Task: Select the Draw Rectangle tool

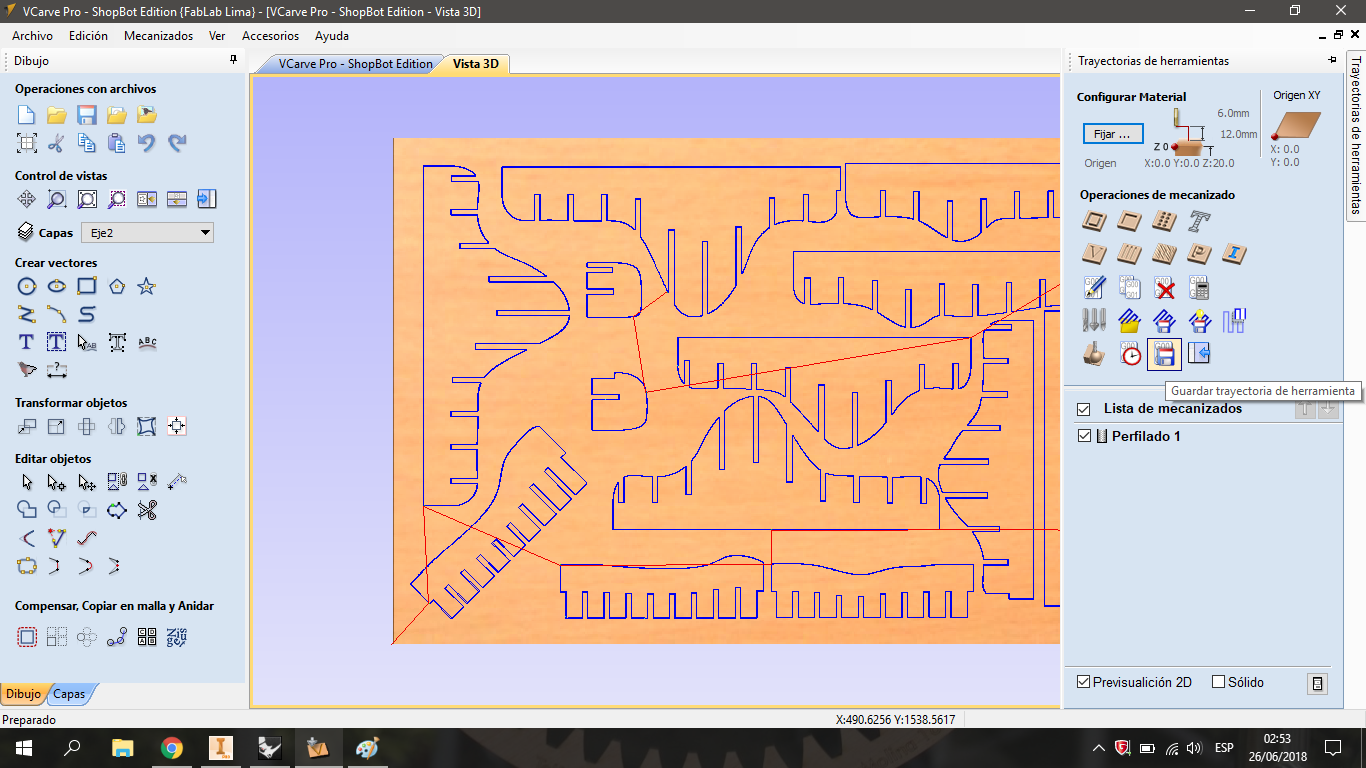Action: point(87,287)
